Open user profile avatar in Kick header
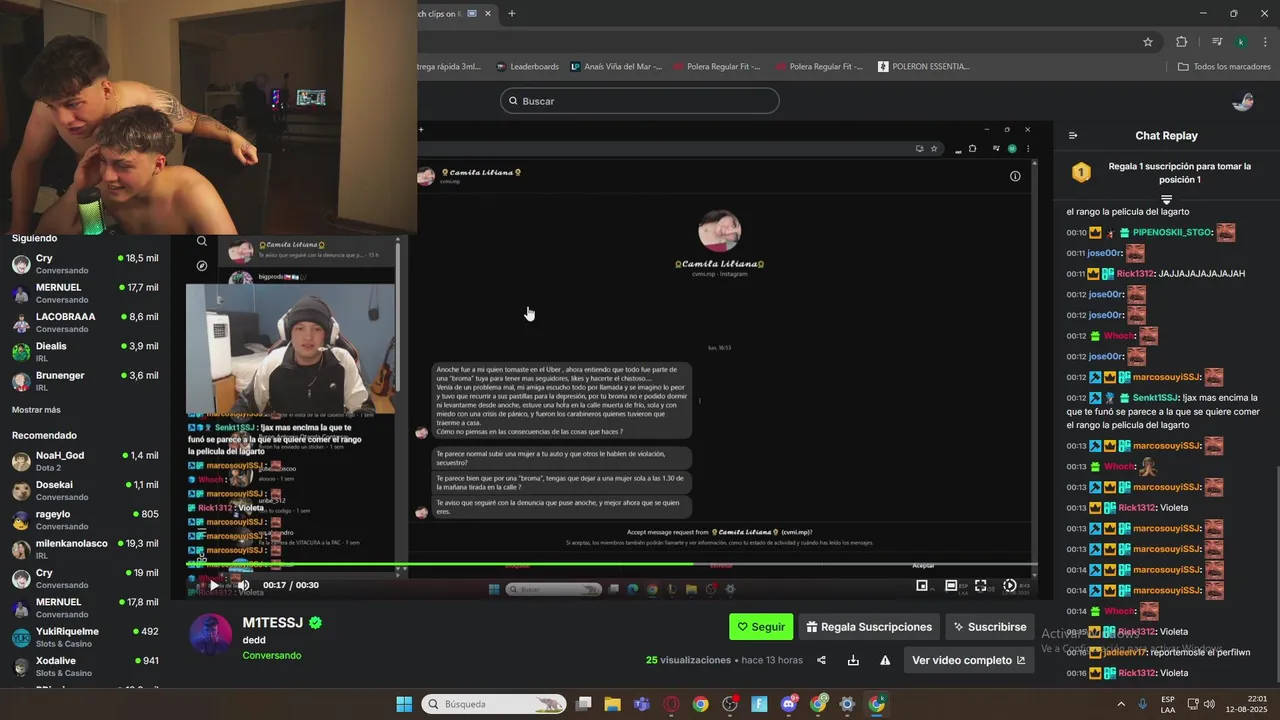 (x=1243, y=101)
